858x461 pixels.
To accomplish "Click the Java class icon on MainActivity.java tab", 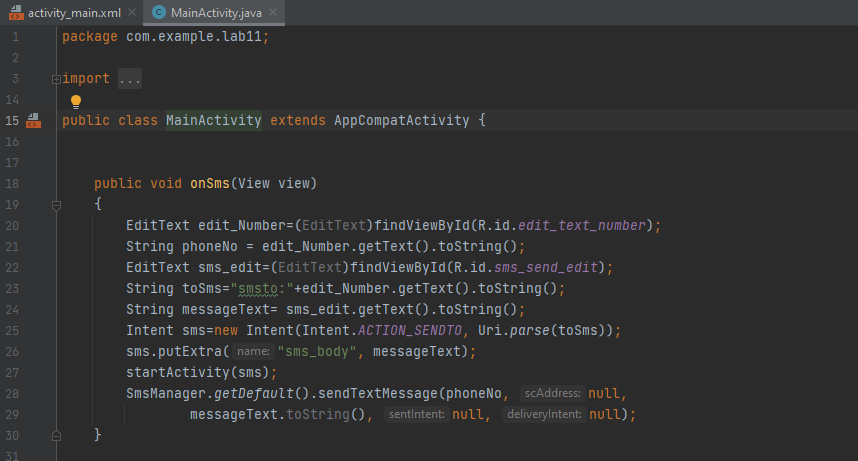I will pyautogui.click(x=159, y=12).
